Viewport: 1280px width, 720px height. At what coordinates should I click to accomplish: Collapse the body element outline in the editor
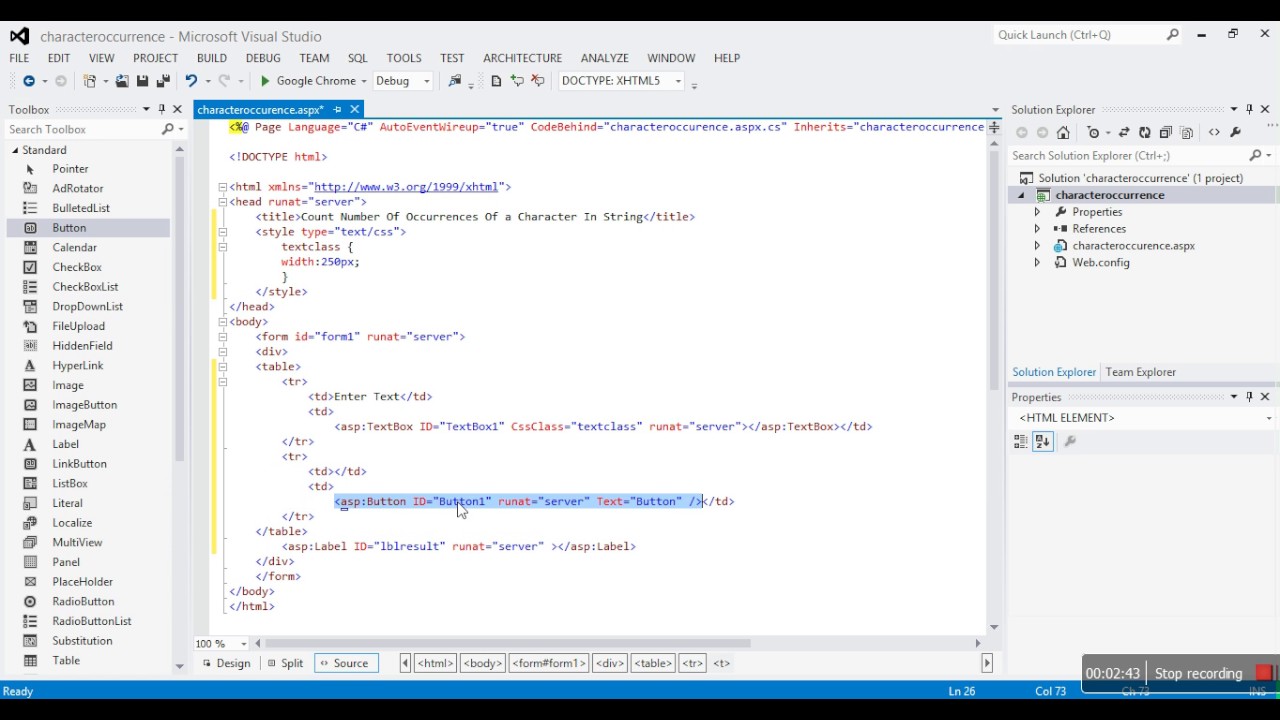point(222,322)
